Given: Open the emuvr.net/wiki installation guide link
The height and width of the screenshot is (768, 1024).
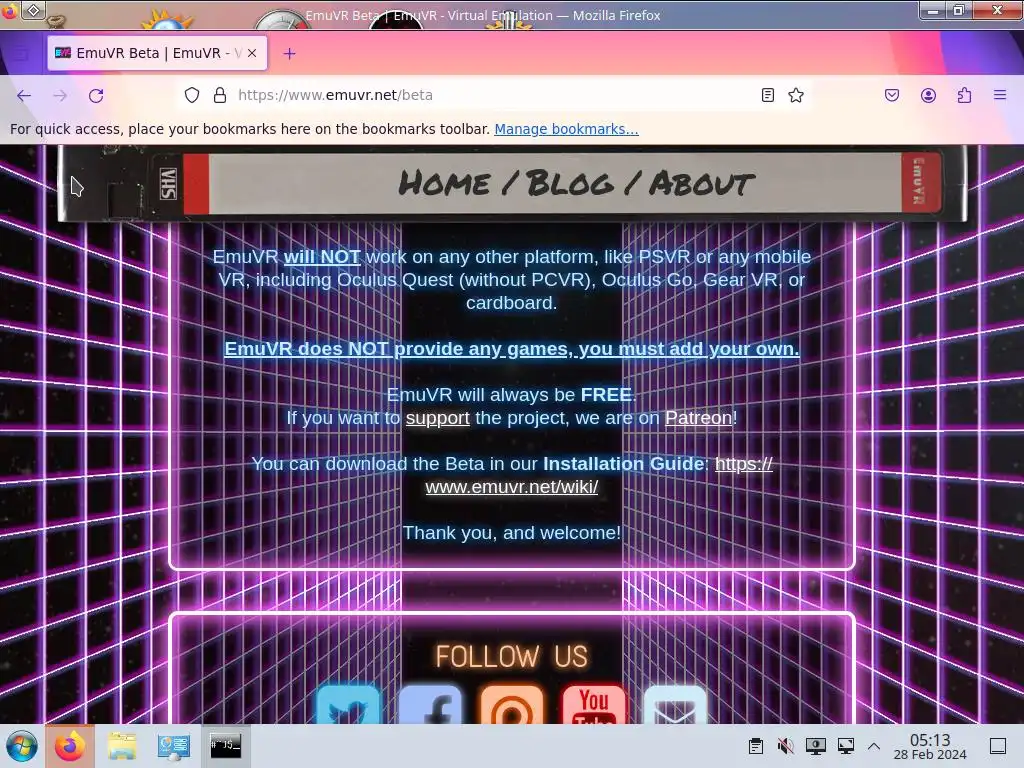Looking at the screenshot, I should [x=512, y=487].
